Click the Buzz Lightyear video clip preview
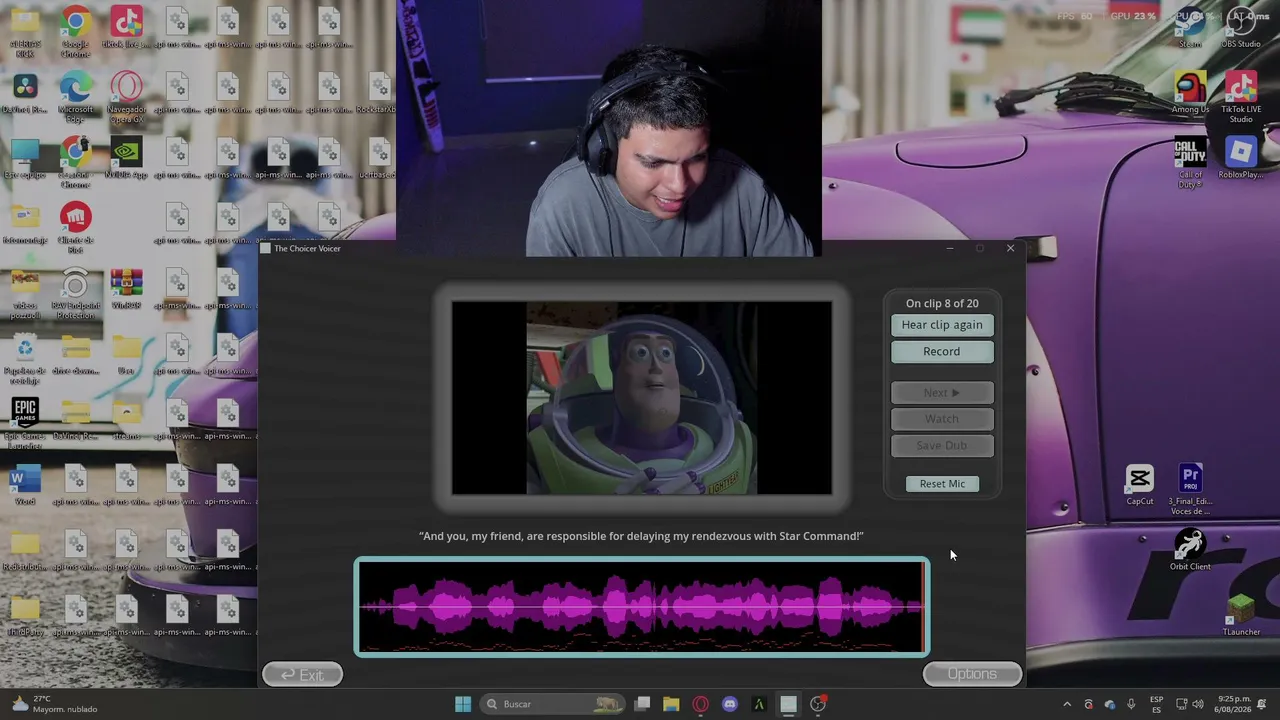This screenshot has height=720, width=1280. click(x=642, y=398)
